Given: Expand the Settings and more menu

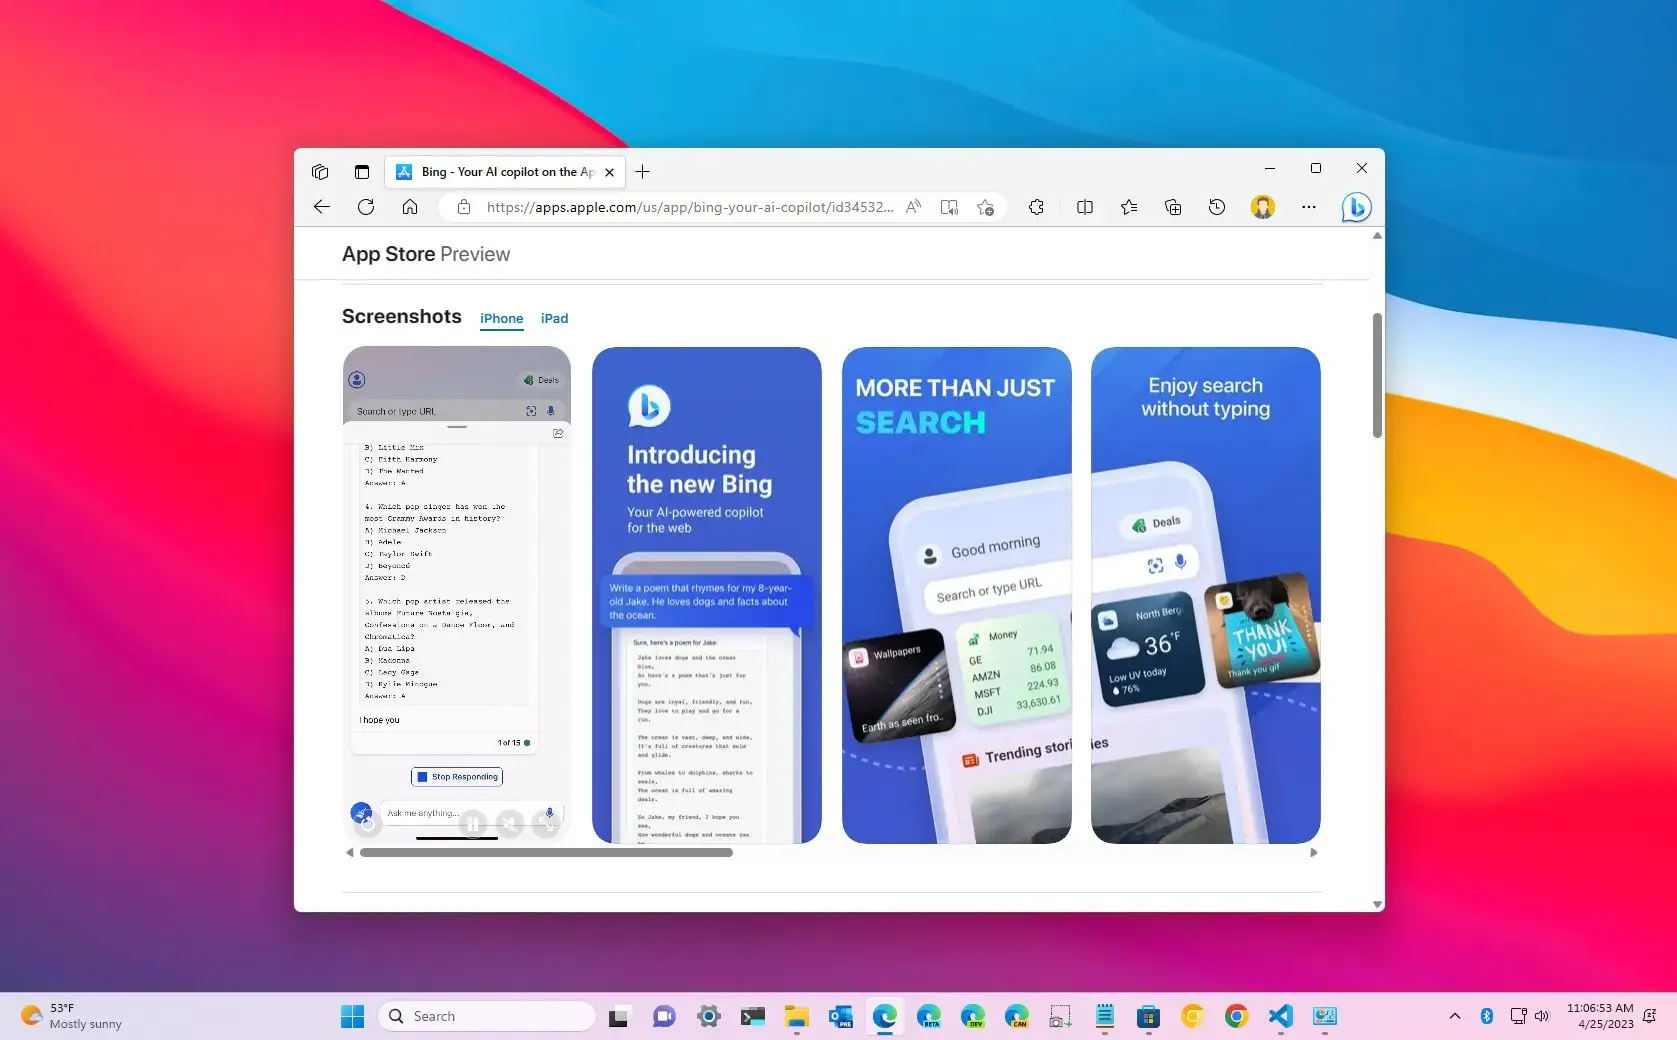Looking at the screenshot, I should point(1308,207).
